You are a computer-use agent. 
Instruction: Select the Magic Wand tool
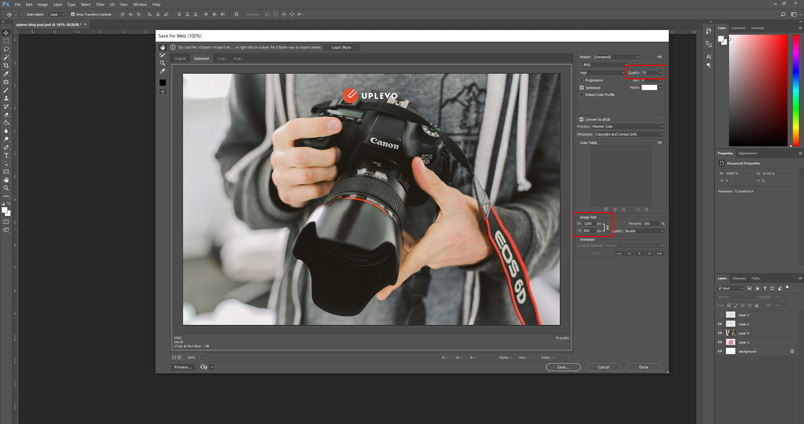point(6,57)
